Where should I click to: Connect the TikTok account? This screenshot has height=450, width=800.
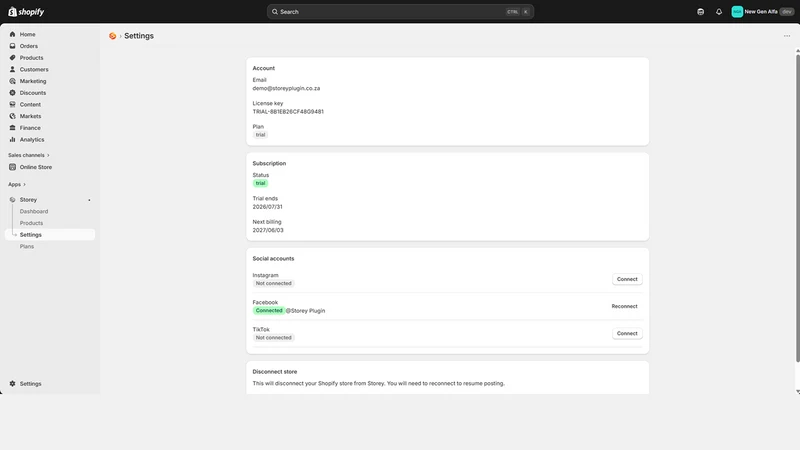[627, 333]
